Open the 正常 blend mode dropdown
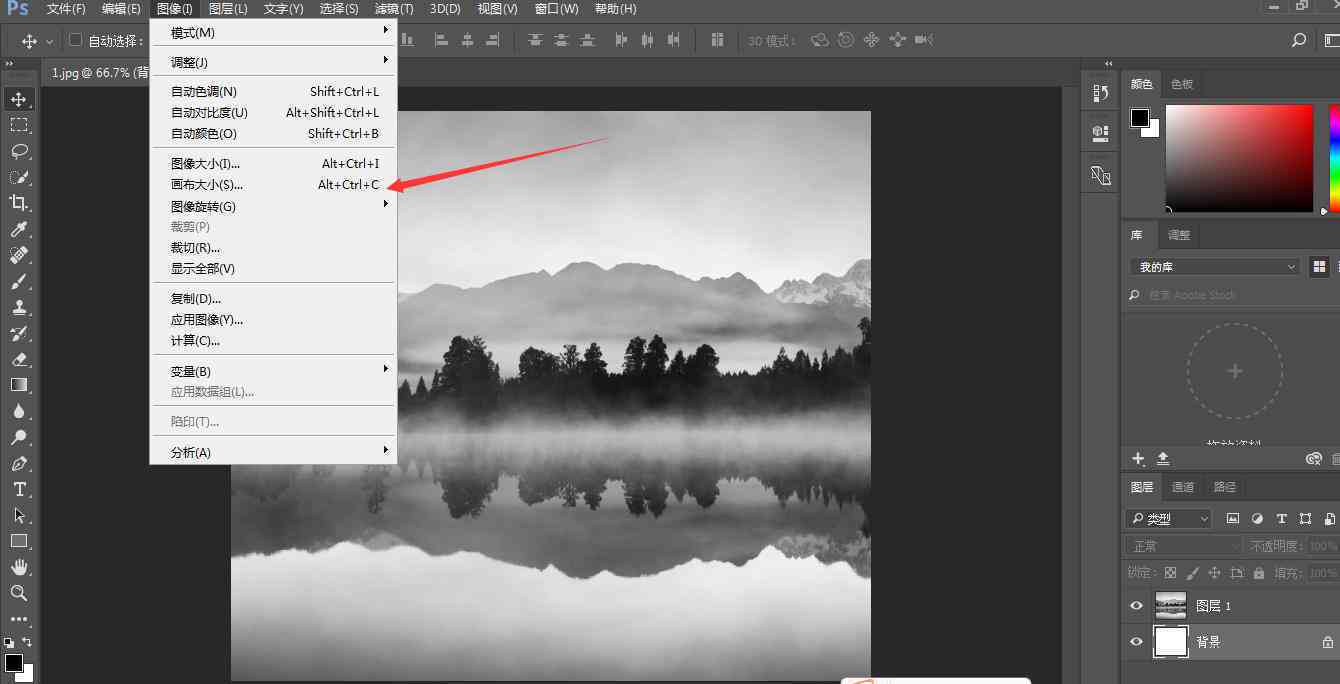The height and width of the screenshot is (684, 1340). [x=1183, y=546]
